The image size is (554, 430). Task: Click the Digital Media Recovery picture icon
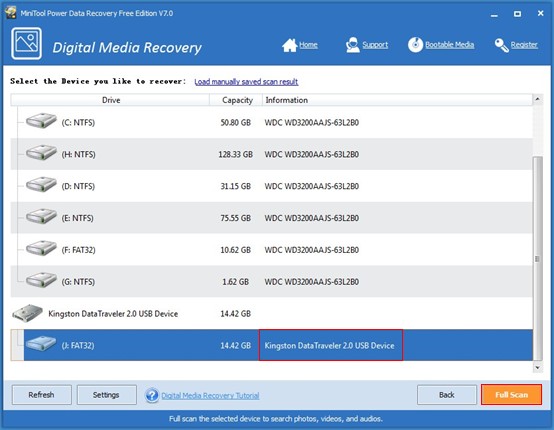26,43
